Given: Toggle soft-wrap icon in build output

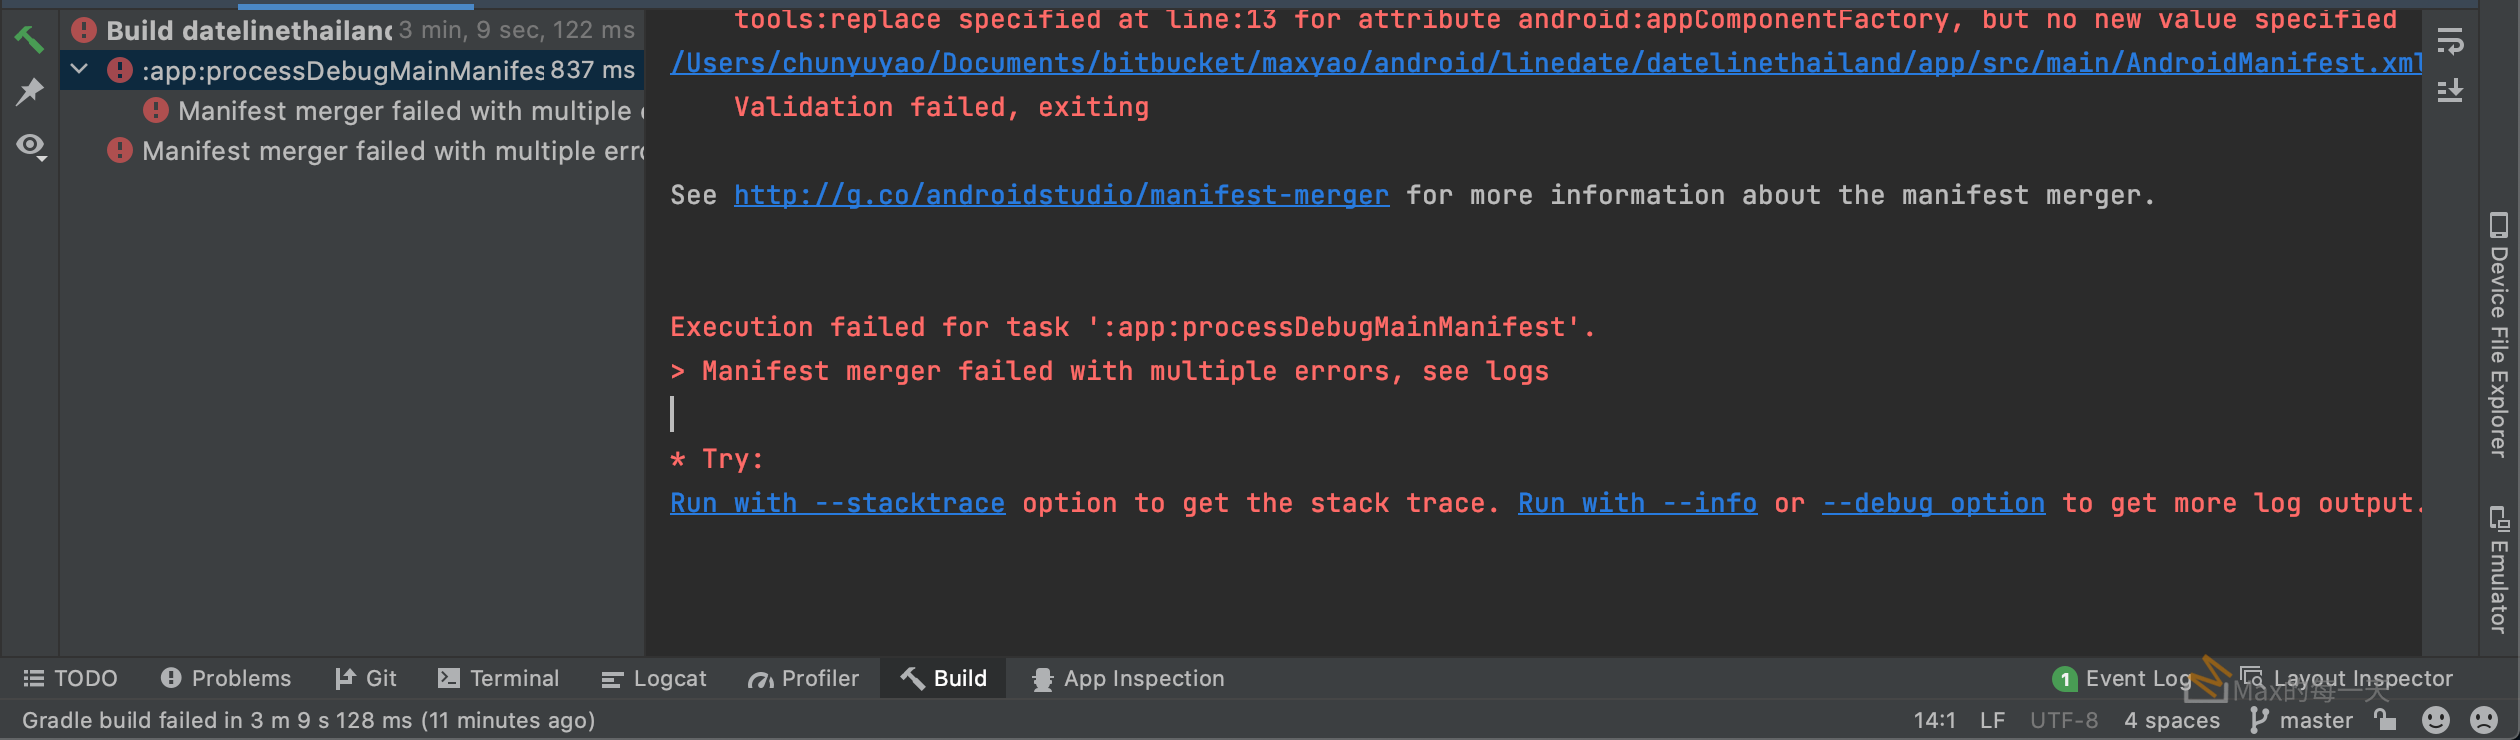Looking at the screenshot, I should [2450, 41].
